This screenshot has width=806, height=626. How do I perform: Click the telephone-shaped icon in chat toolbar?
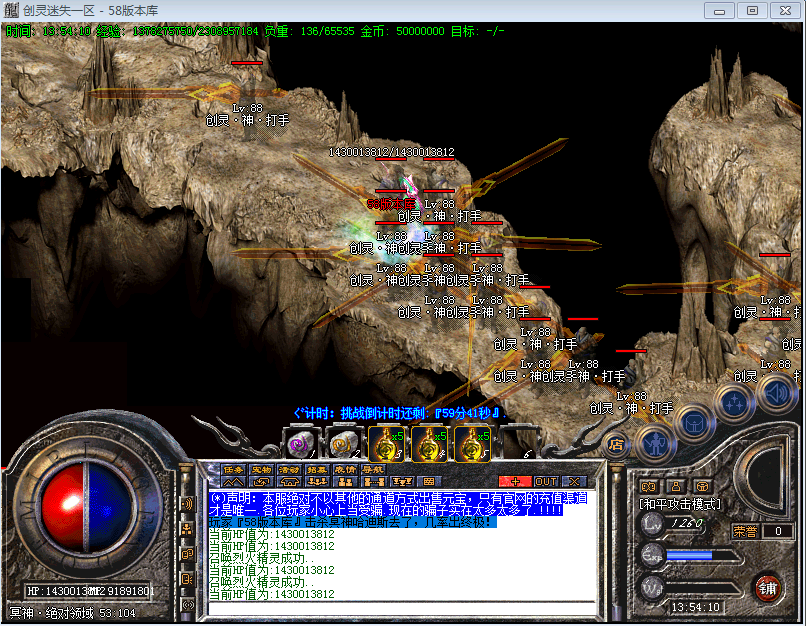[x=289, y=482]
